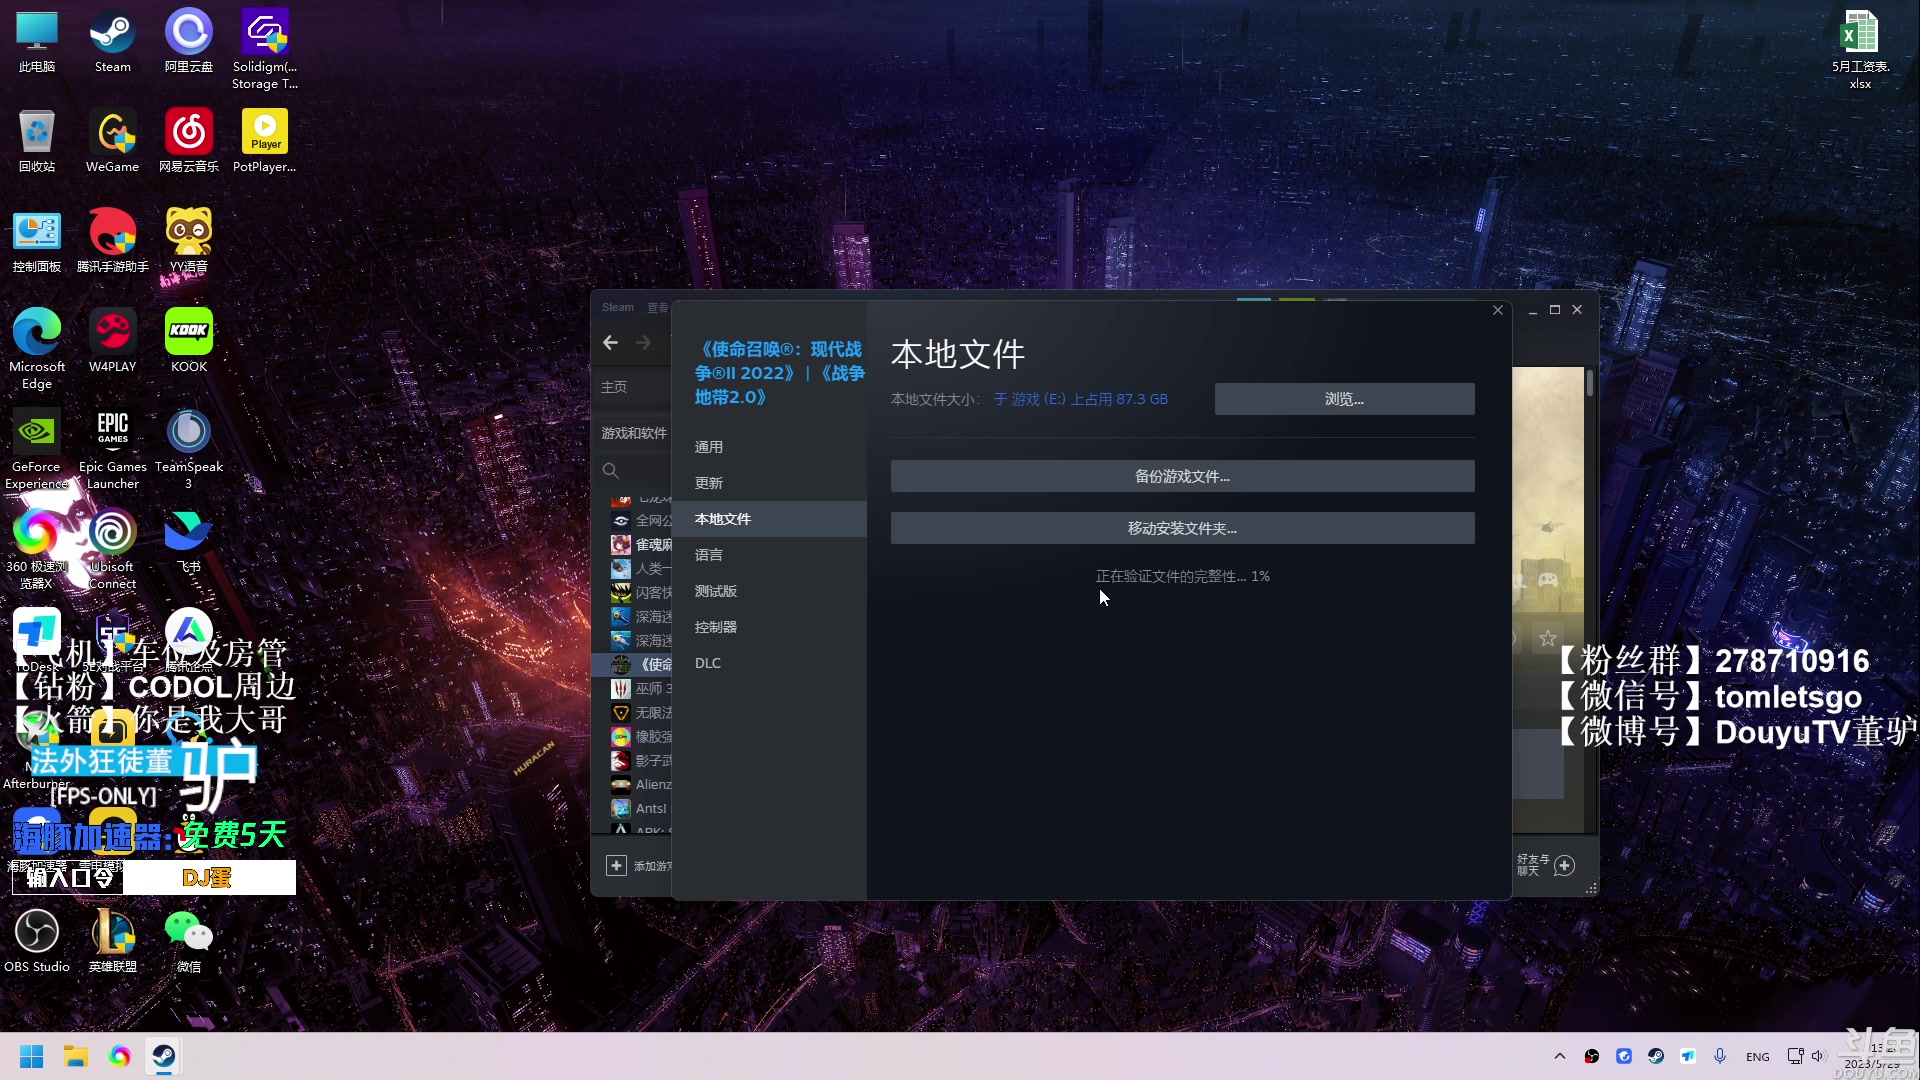
Task: Click the Steam back navigation arrow
Action: click(x=611, y=343)
